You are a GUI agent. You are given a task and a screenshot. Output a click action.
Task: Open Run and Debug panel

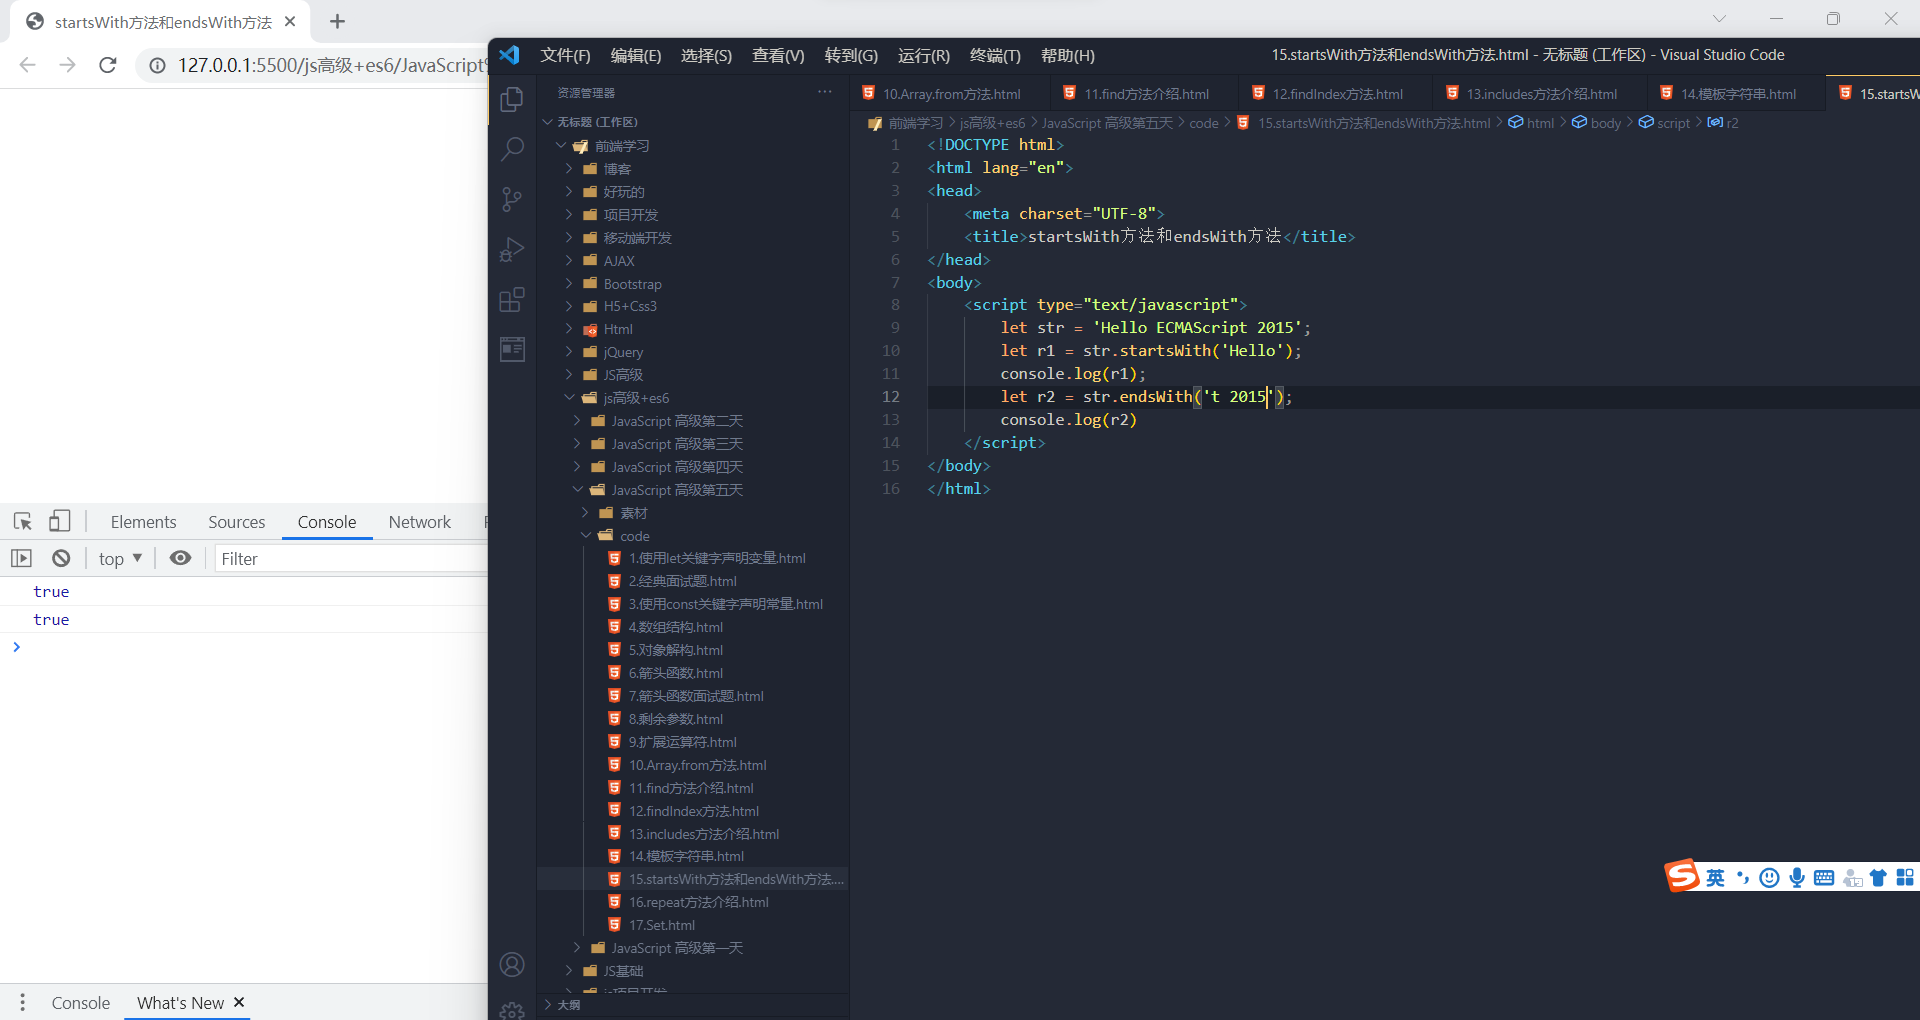pos(512,249)
